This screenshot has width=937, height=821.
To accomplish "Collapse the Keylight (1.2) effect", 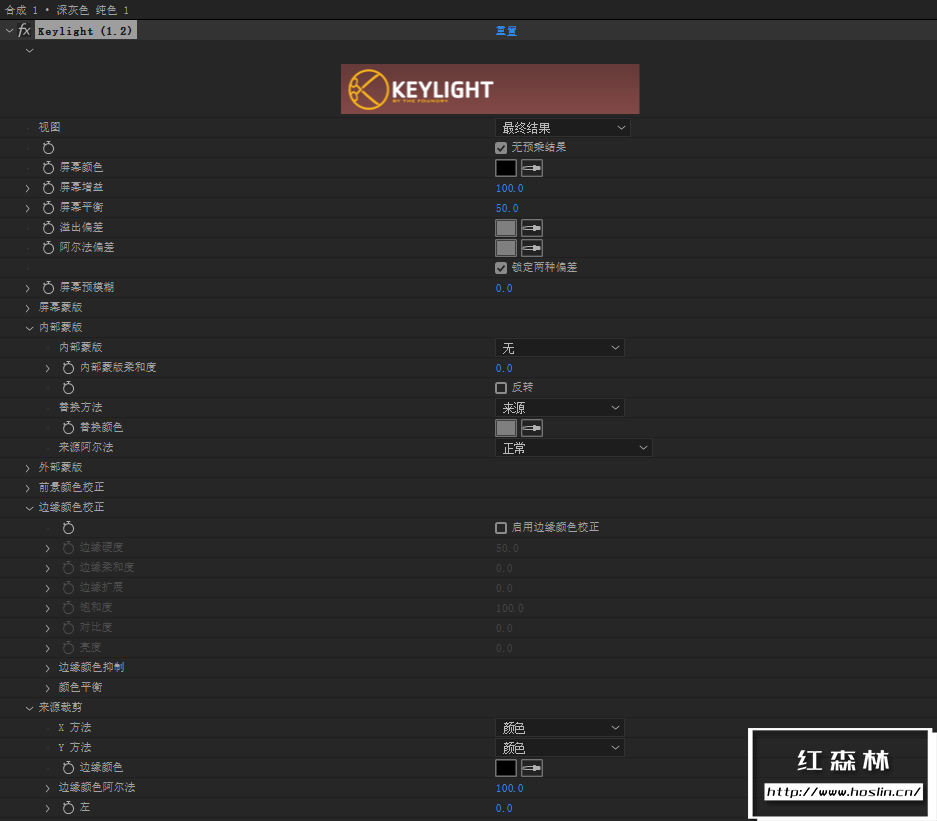I will [x=9, y=30].
